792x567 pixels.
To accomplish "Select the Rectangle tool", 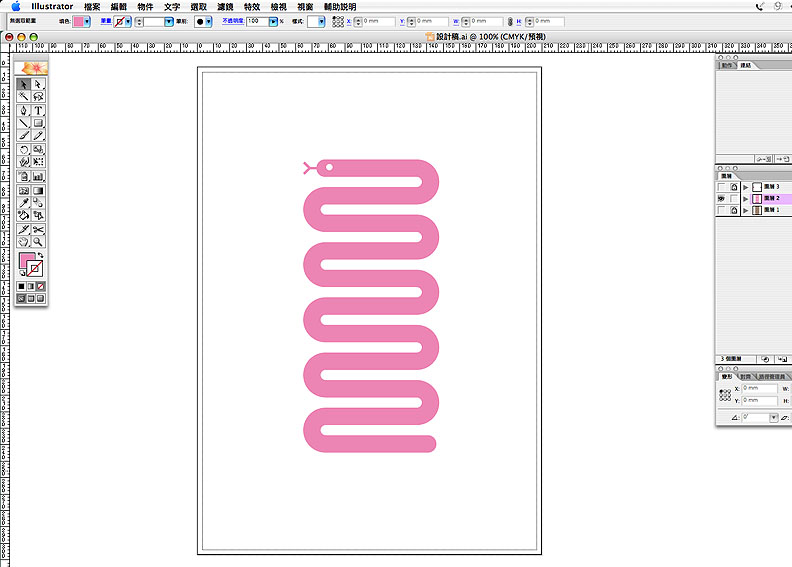I will [x=38, y=123].
